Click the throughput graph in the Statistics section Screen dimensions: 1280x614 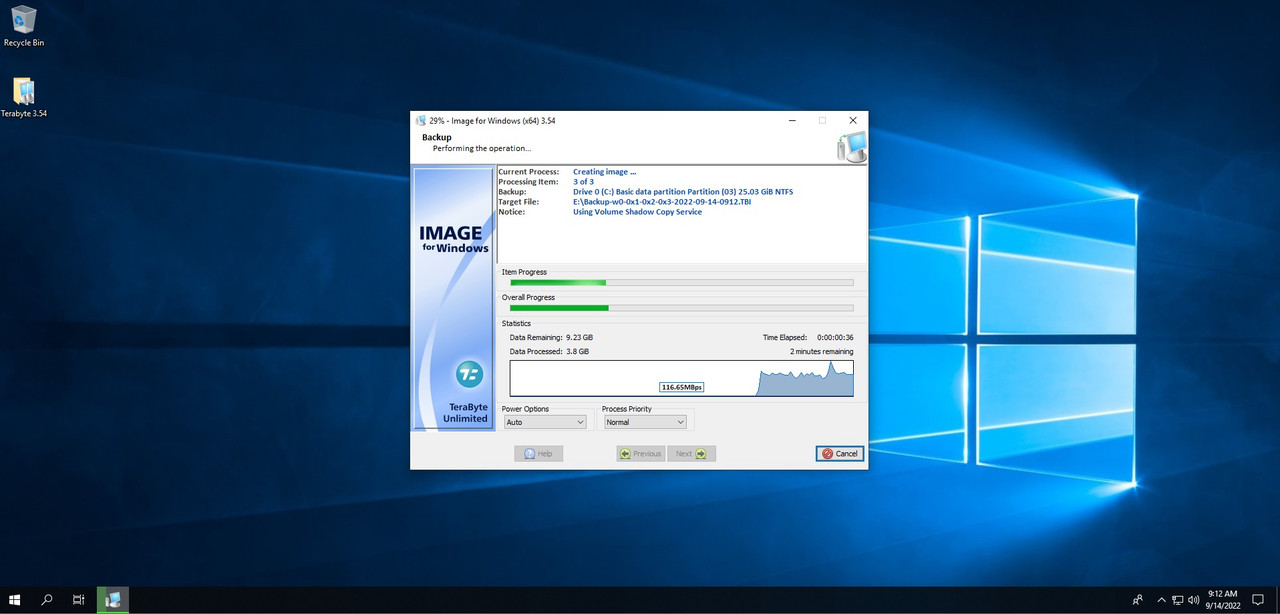[x=682, y=379]
